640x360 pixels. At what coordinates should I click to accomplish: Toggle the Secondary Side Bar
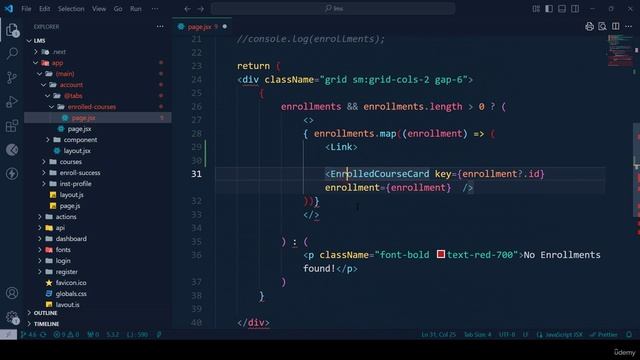tap(575, 9)
